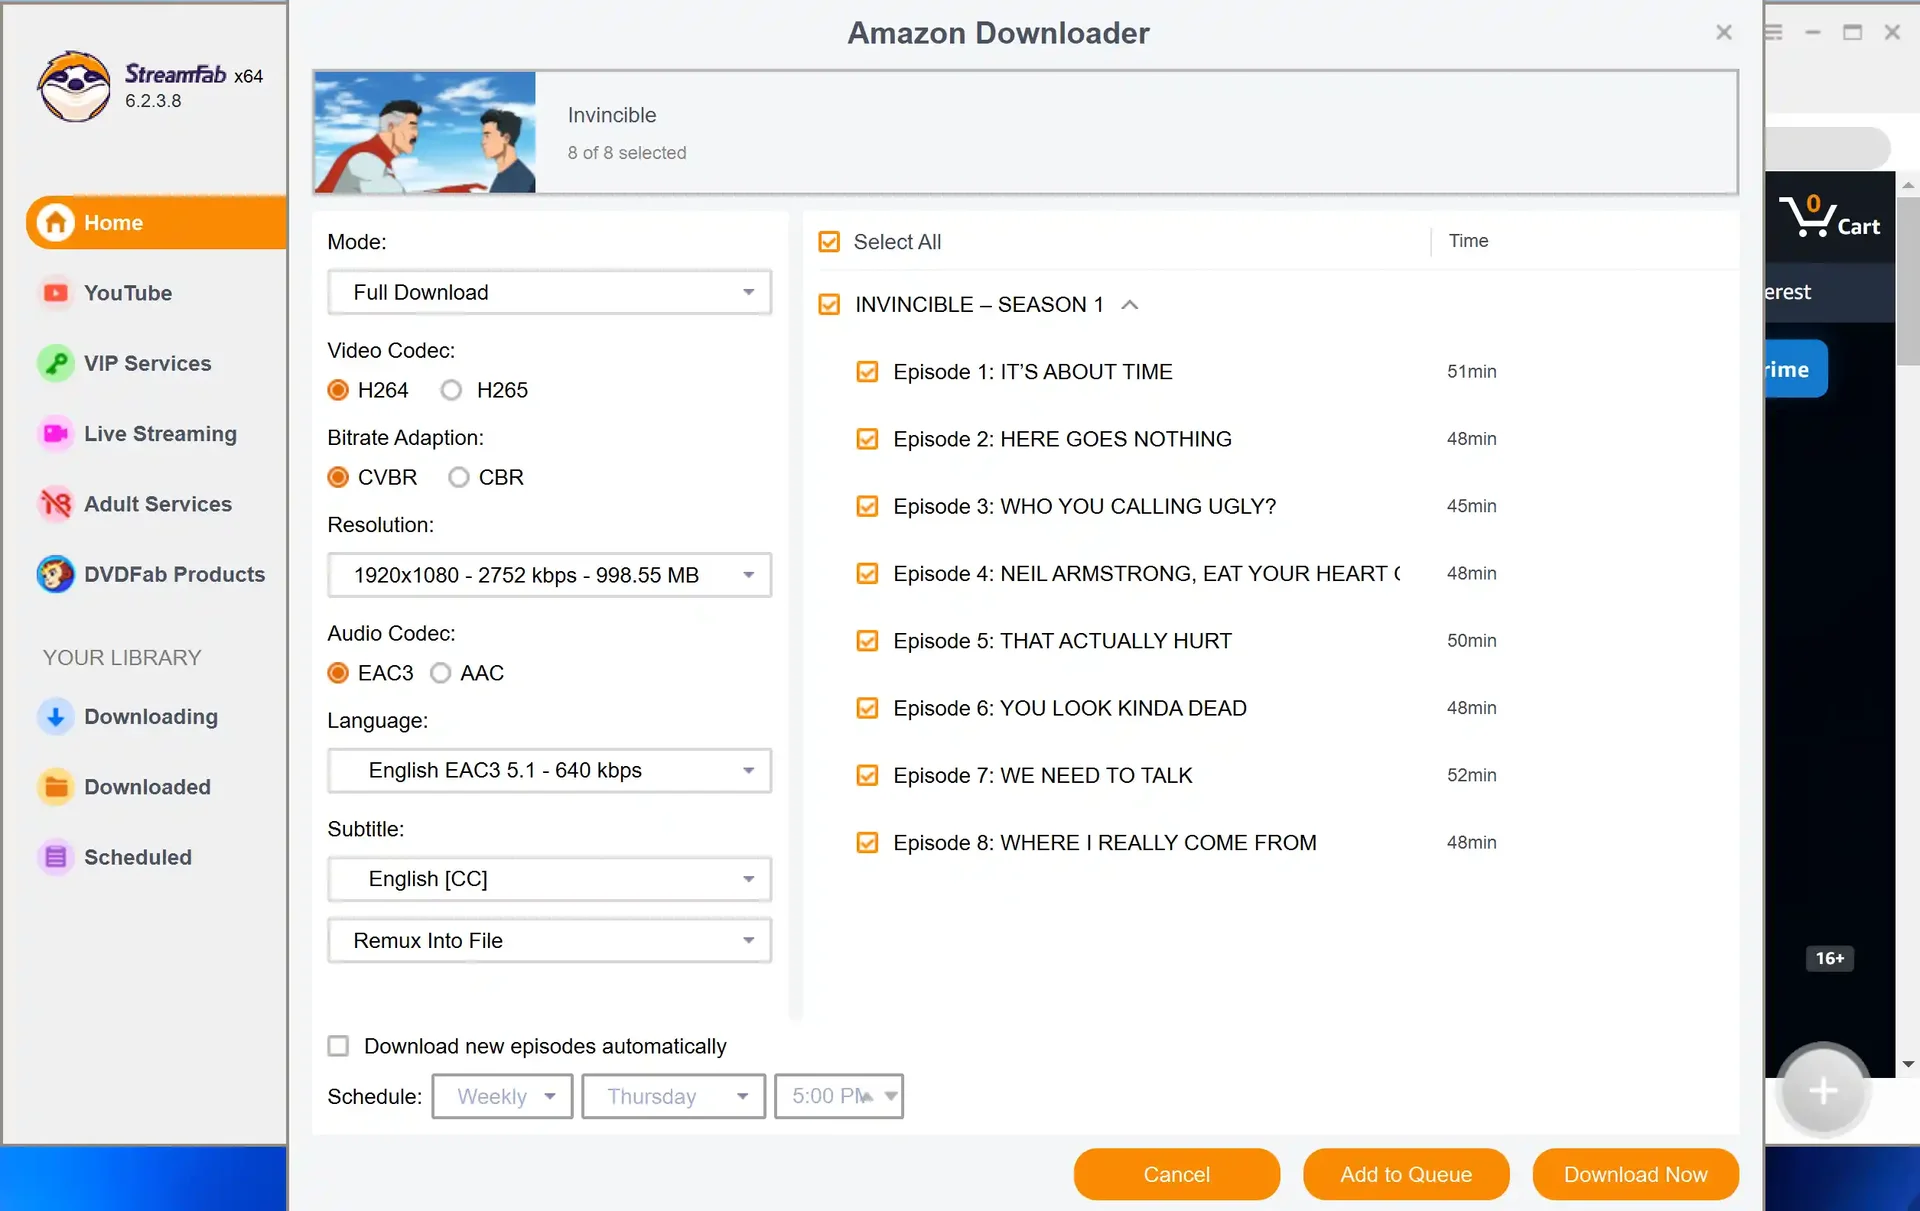Go to Live Streaming section
The height and width of the screenshot is (1211, 1920).
click(160, 434)
